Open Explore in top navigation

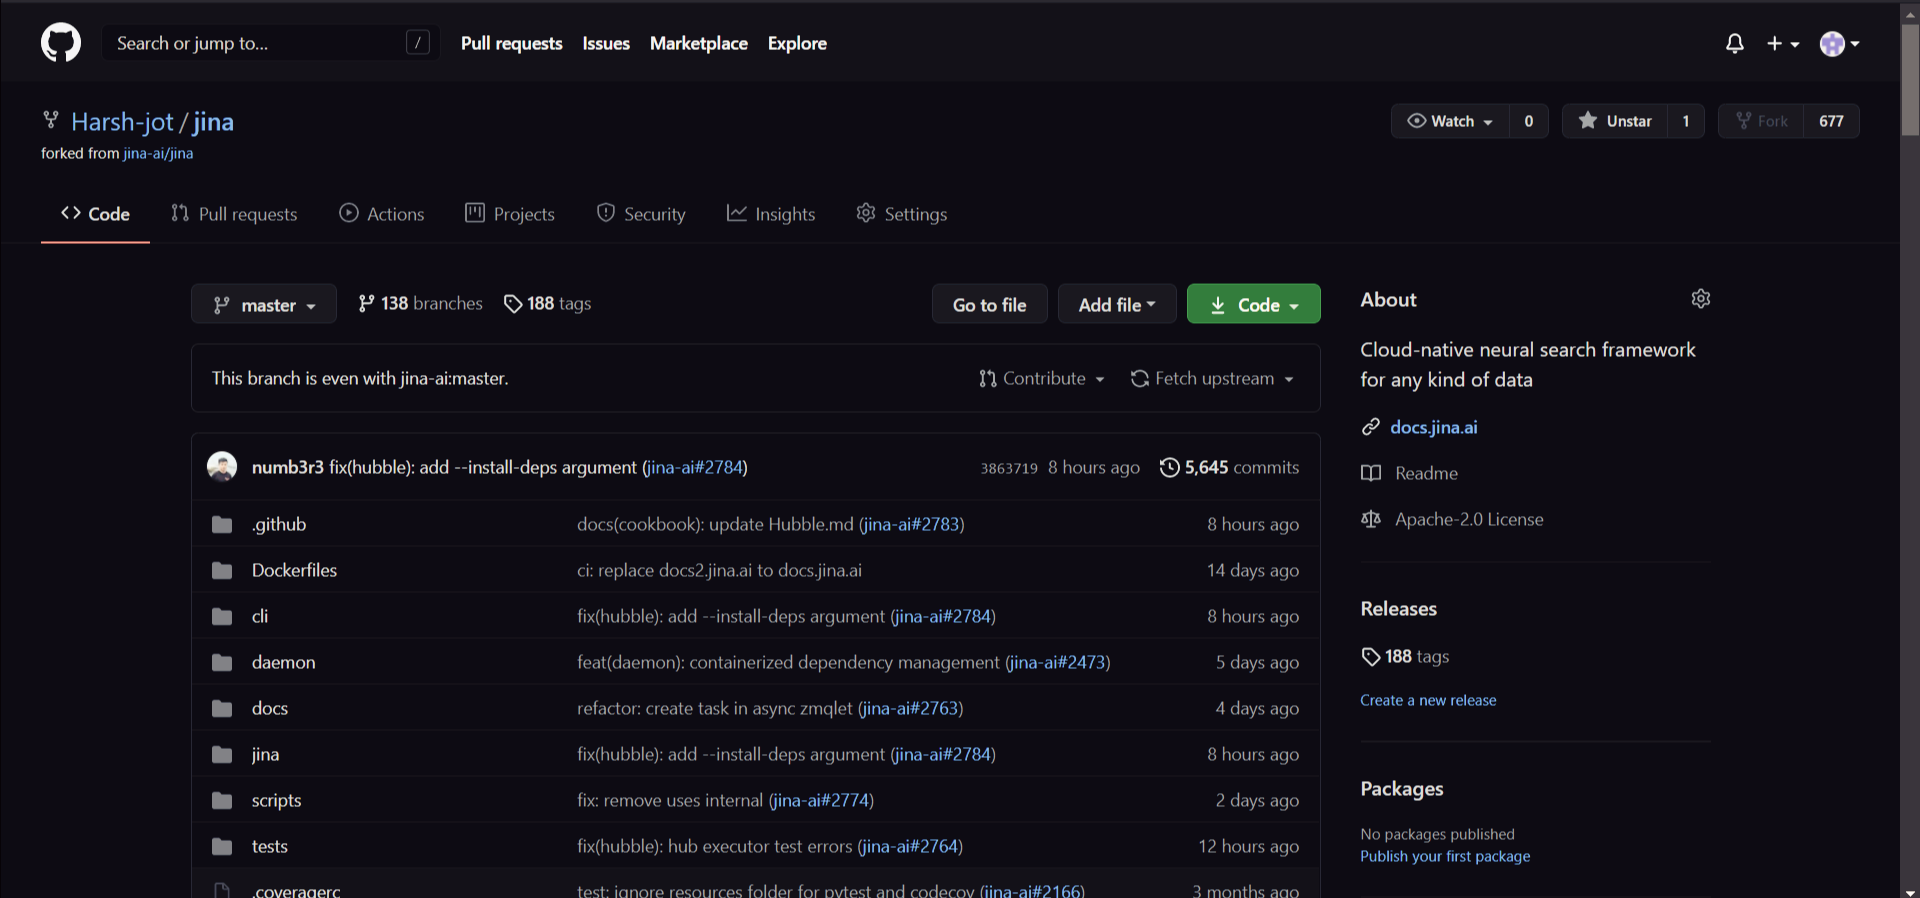(797, 43)
